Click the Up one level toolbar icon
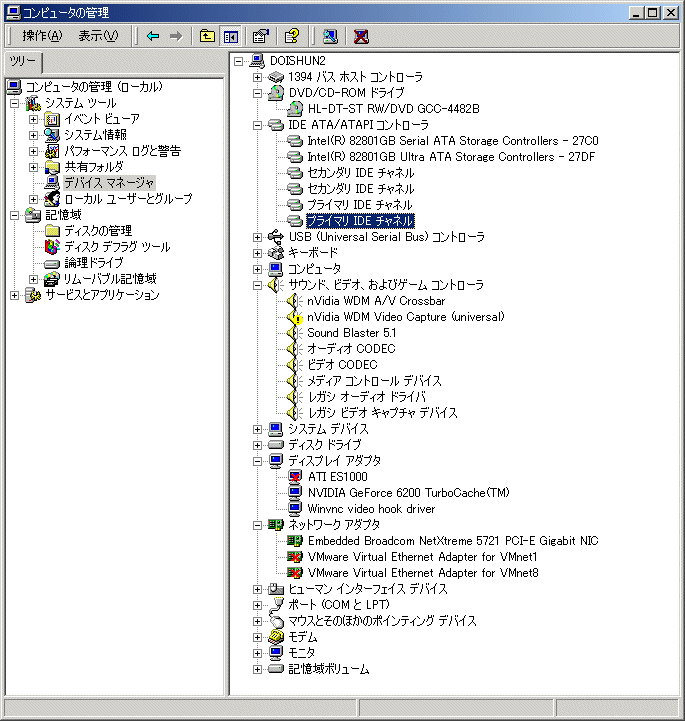The image size is (685, 721). (207, 37)
